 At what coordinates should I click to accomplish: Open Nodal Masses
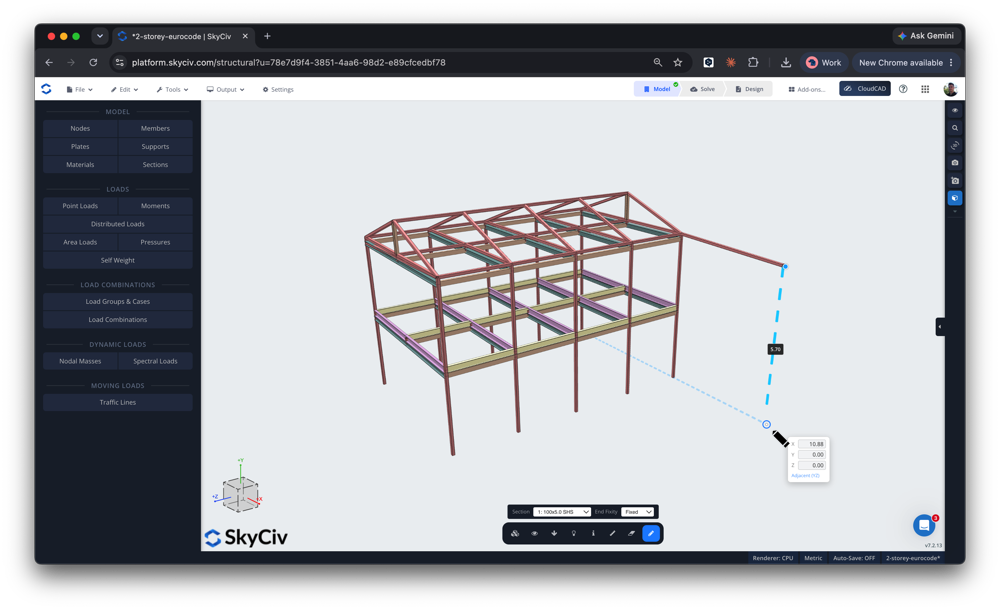coord(80,361)
